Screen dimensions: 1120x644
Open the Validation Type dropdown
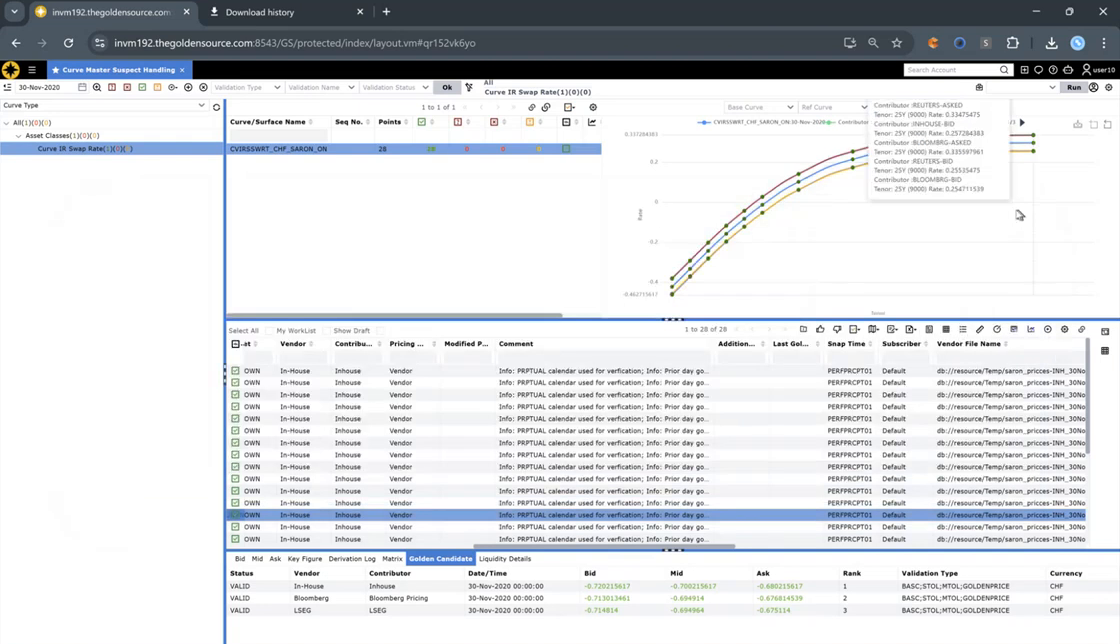(x=247, y=87)
